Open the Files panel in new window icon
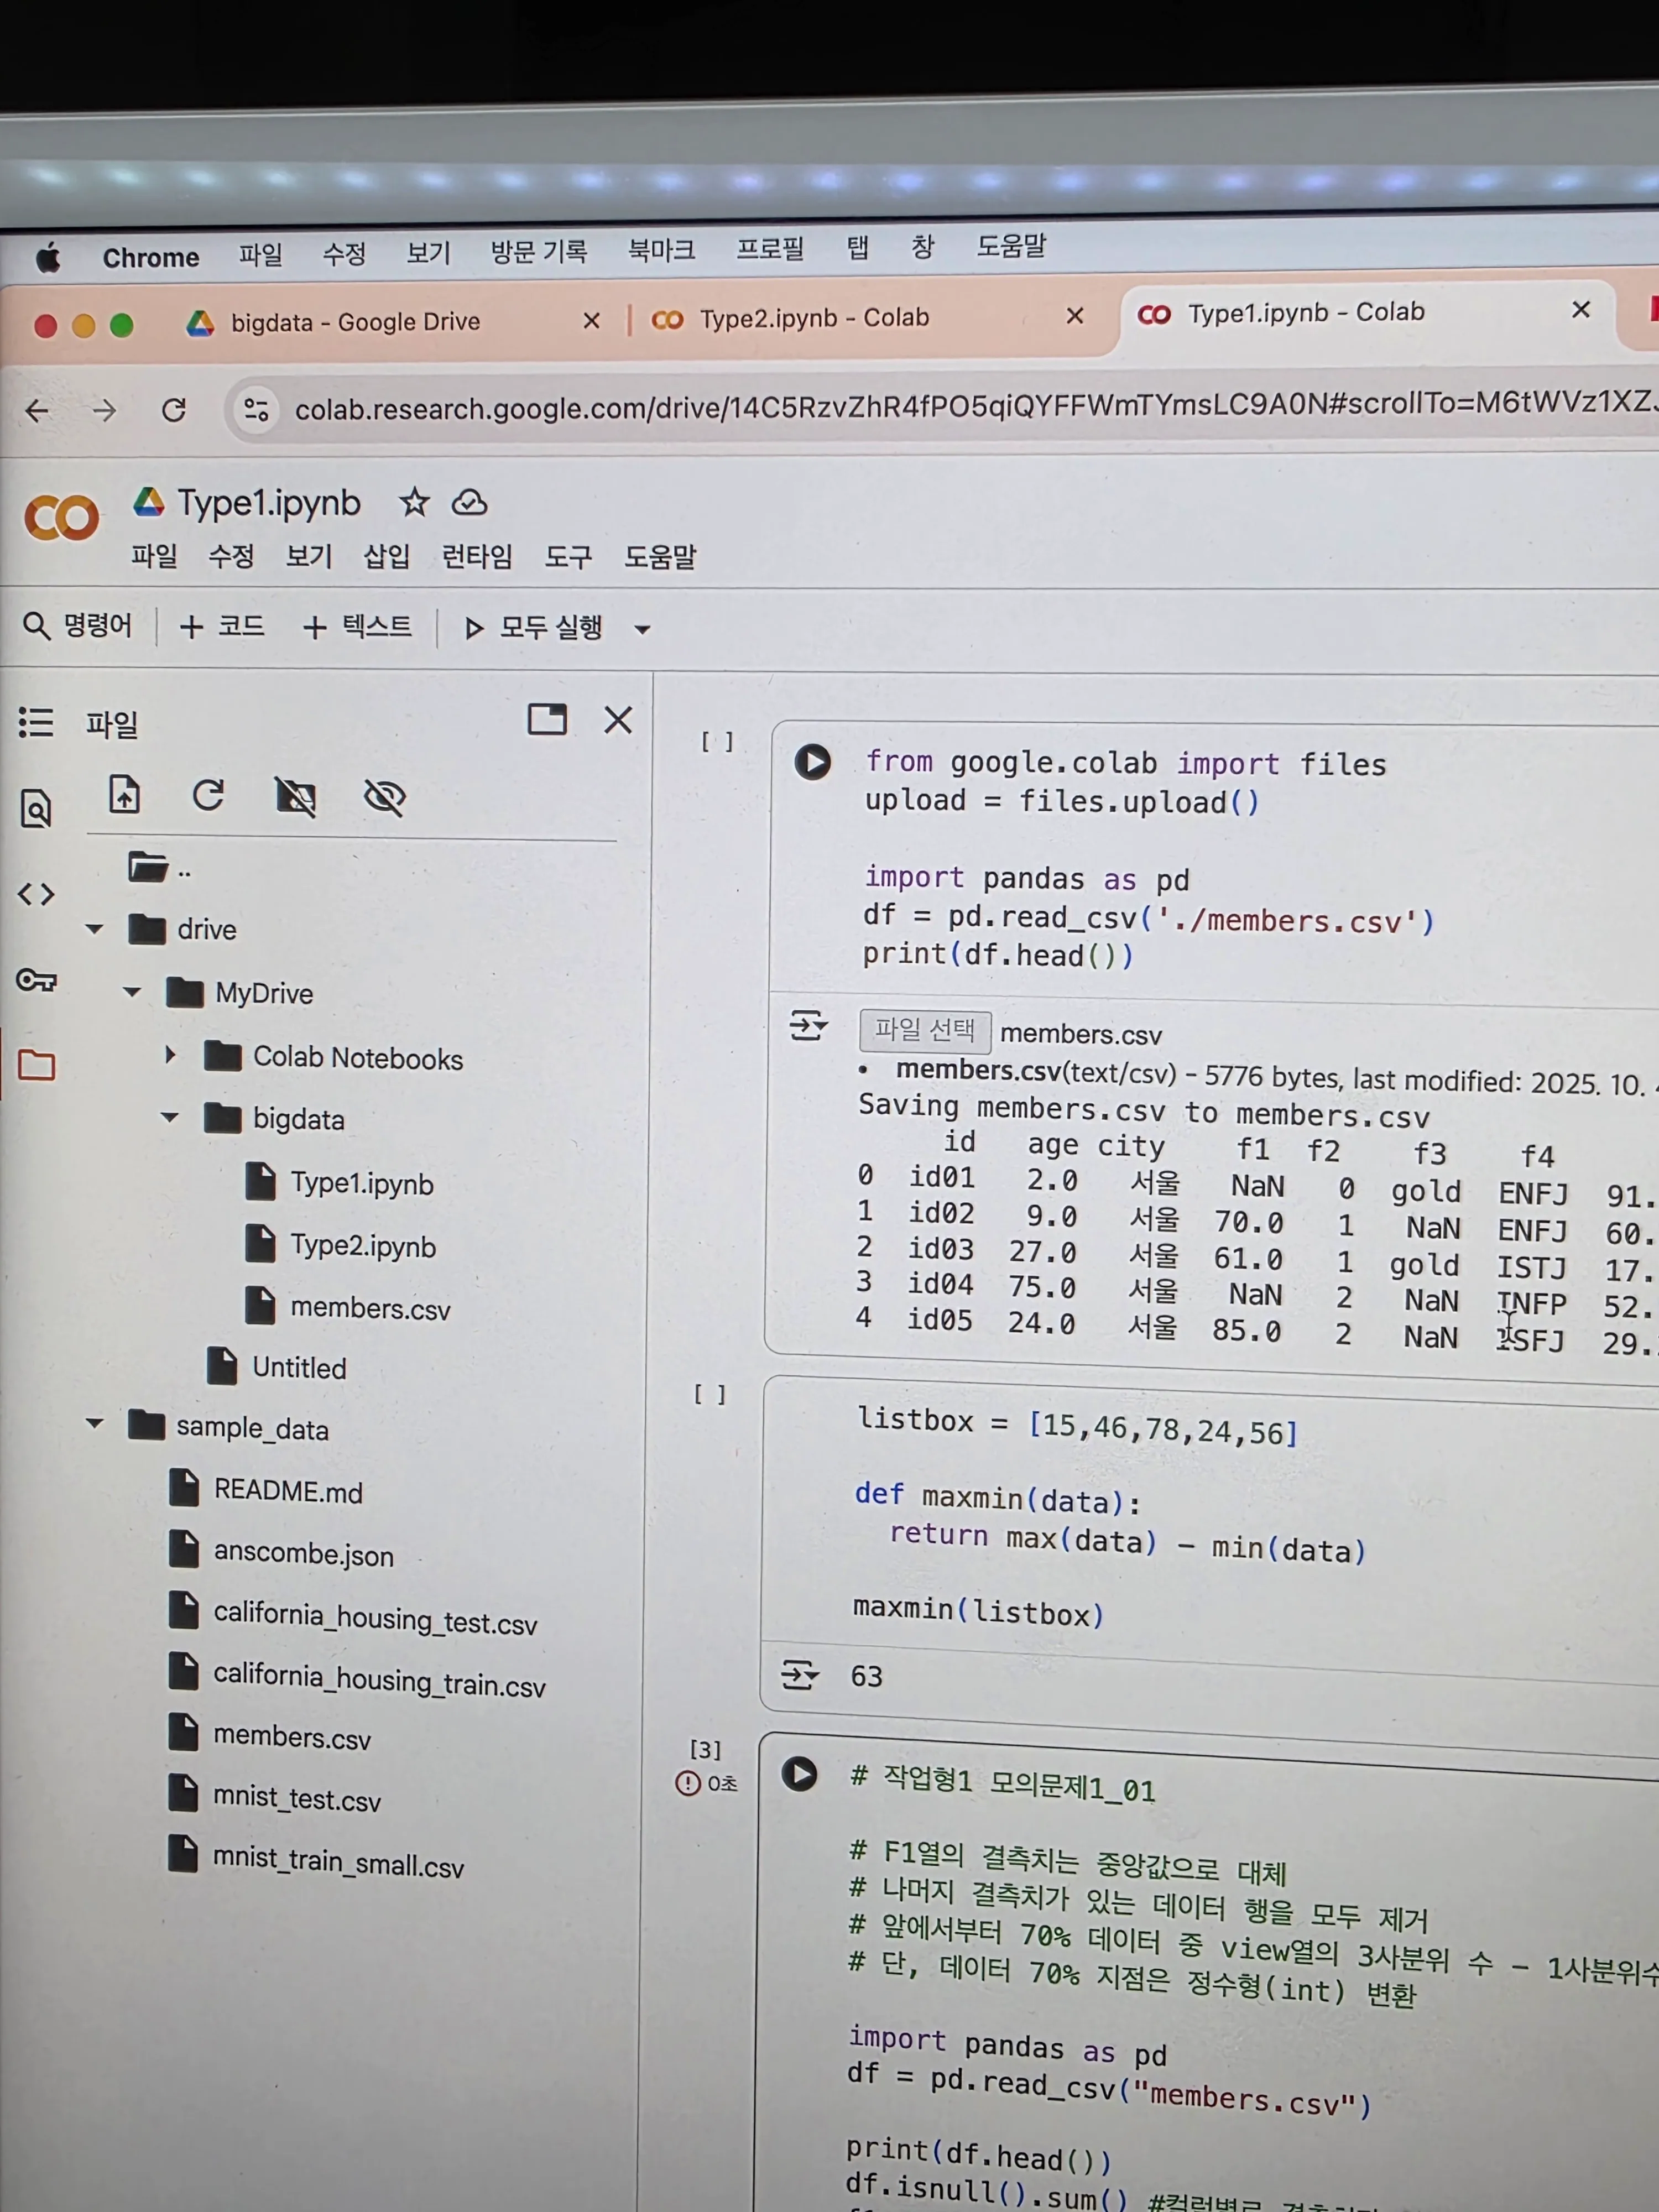This screenshot has height=2212, width=1659. tap(547, 719)
